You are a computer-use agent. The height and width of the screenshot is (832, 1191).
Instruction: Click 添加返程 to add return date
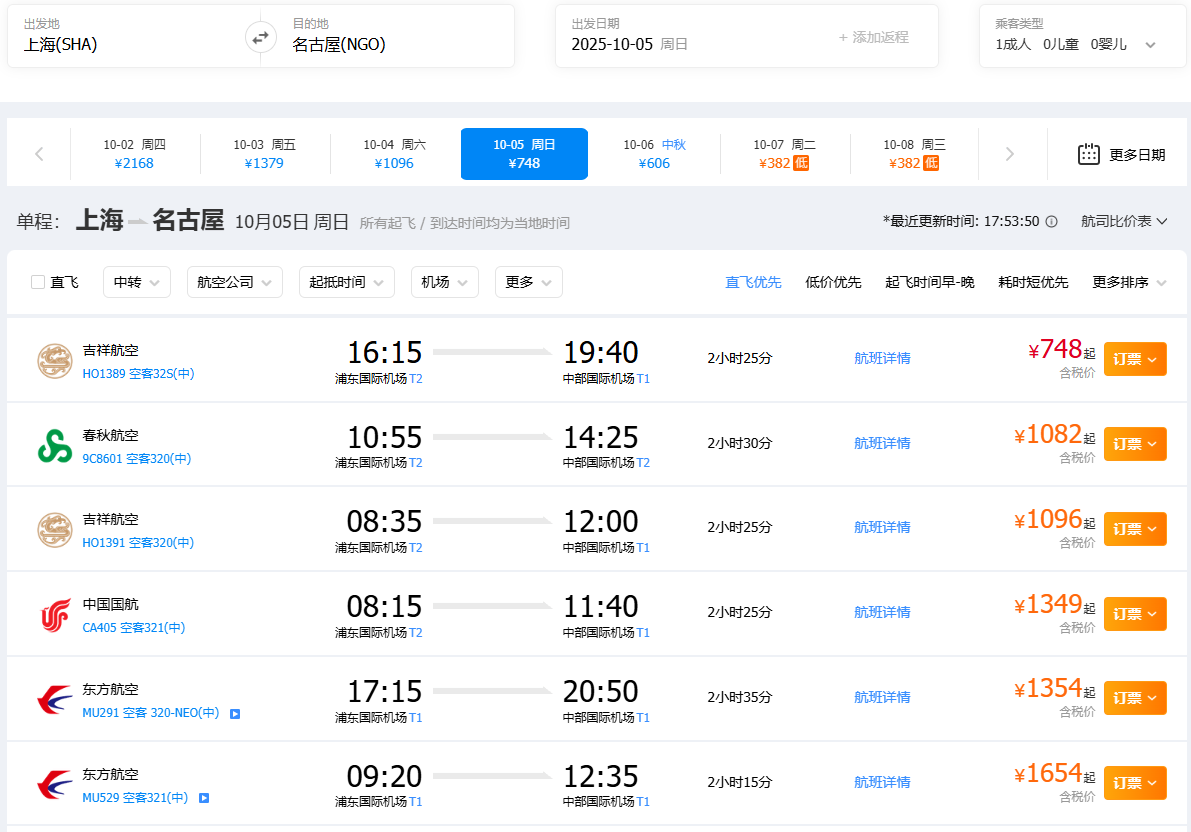tap(873, 37)
